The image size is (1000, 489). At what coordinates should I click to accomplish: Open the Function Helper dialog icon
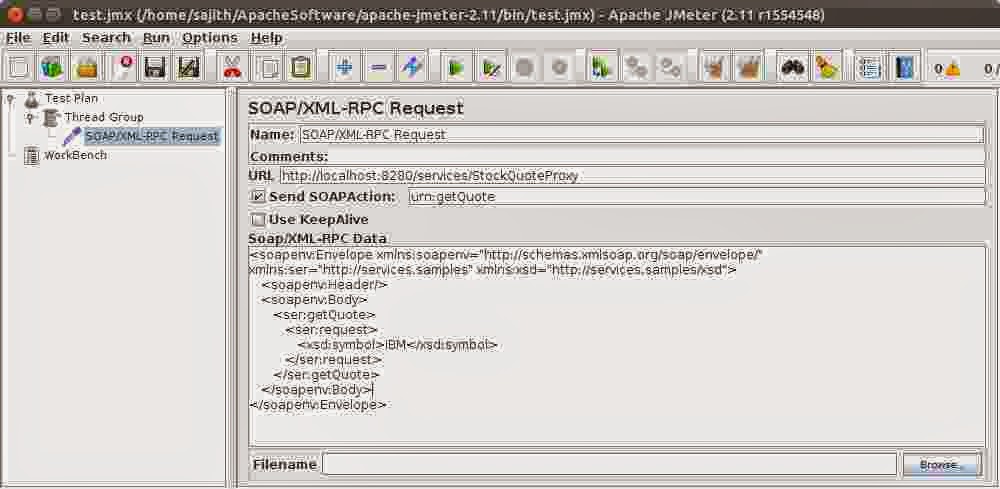click(869, 66)
